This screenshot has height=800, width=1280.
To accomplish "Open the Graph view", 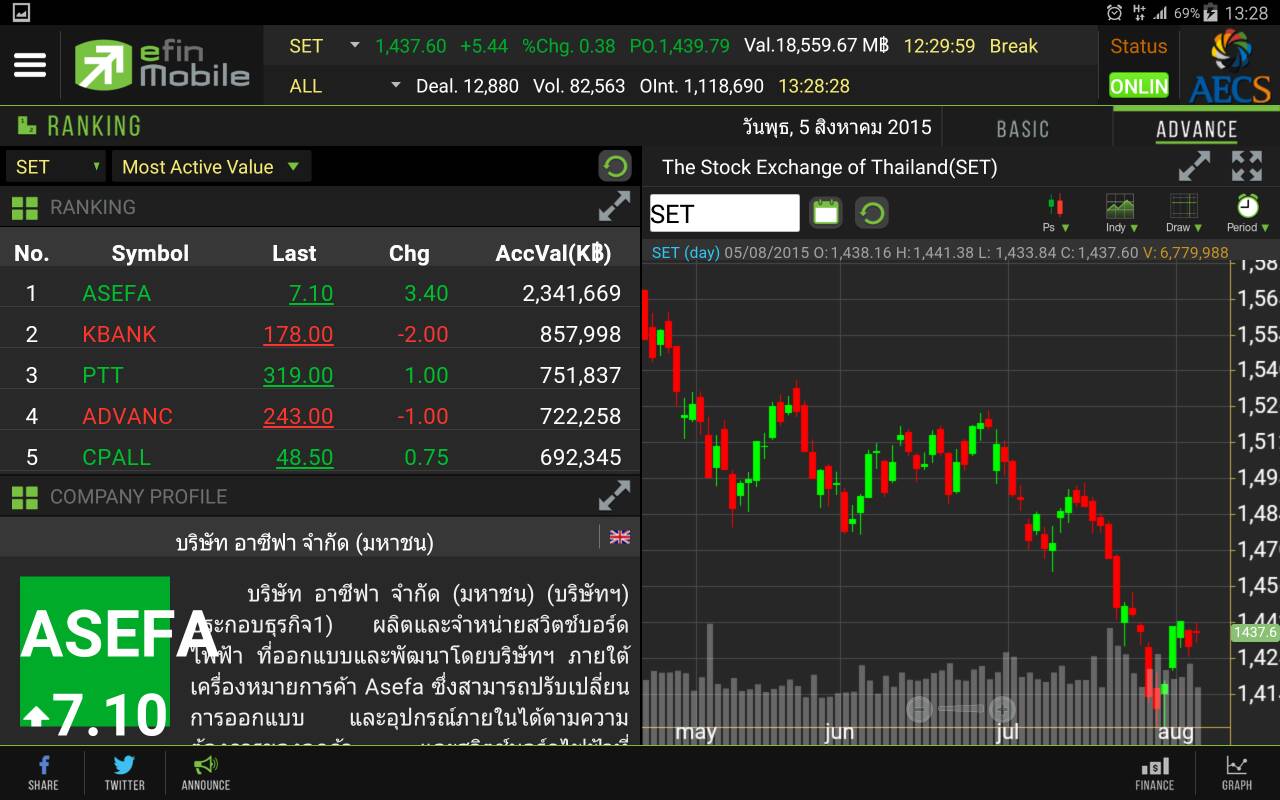I will (1237, 773).
